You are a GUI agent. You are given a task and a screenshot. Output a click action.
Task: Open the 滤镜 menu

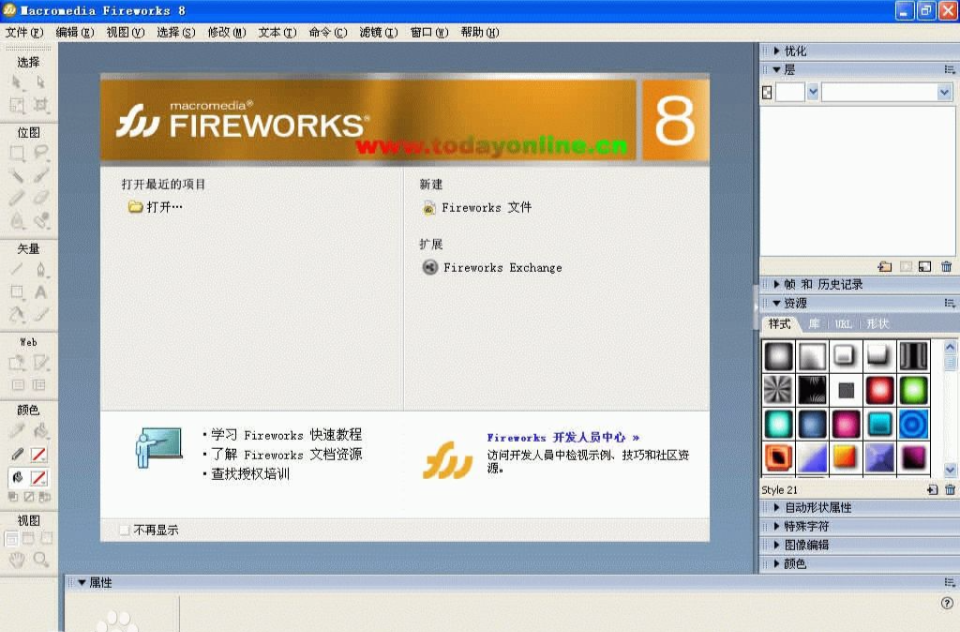point(378,32)
